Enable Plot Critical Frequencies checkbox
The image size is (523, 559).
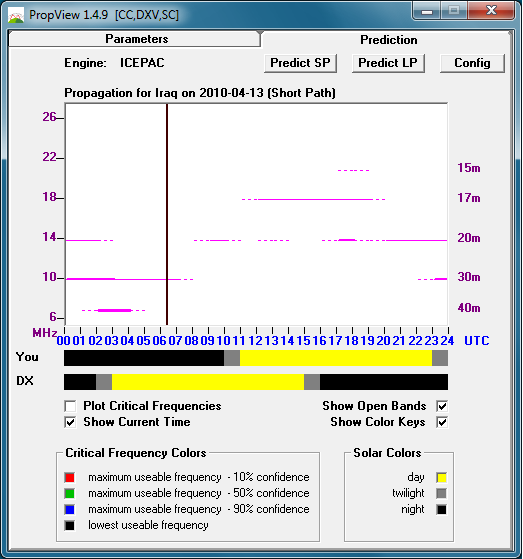click(70, 406)
